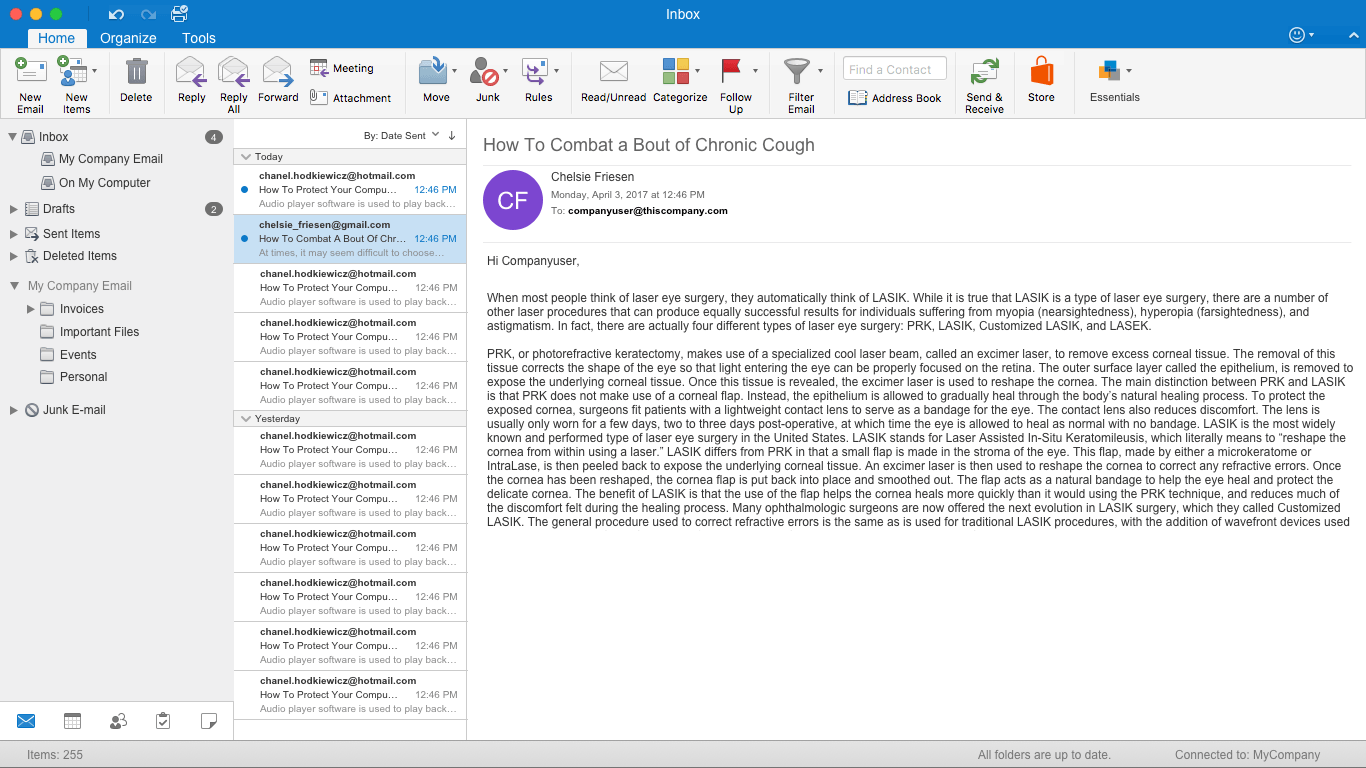Toggle sort order arrow in message list
Viewport: 1366px width, 768px height.
(x=452, y=136)
